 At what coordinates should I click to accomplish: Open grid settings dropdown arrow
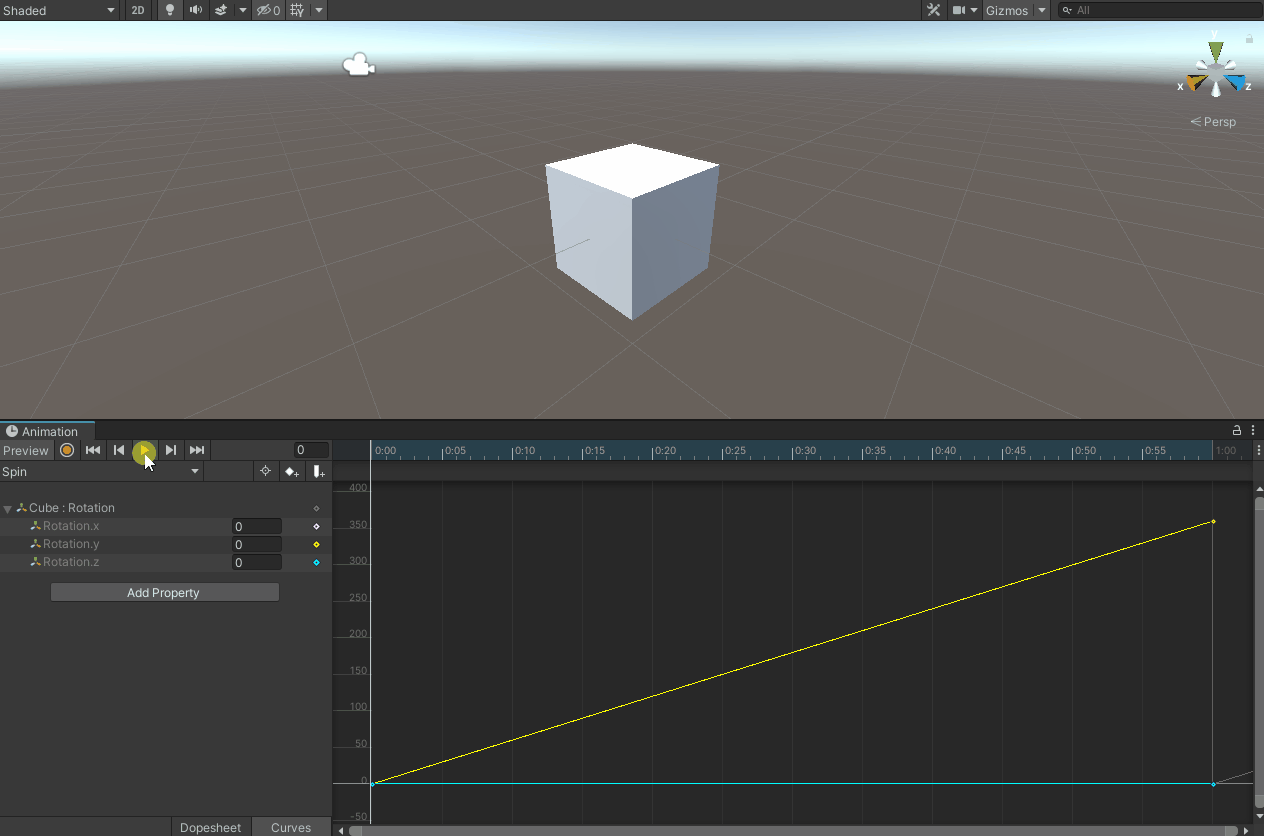click(318, 10)
